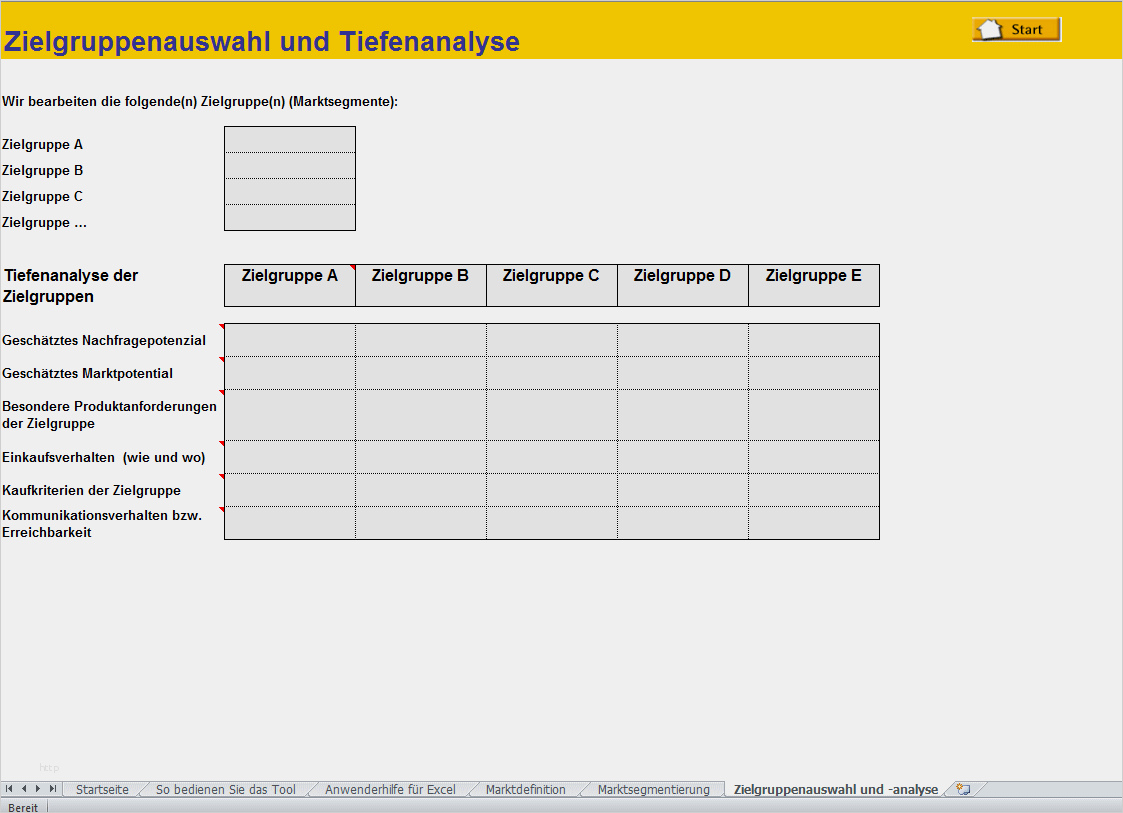Jump to last sheet tab arrow
The width and height of the screenshot is (1123, 813).
[x=53, y=789]
